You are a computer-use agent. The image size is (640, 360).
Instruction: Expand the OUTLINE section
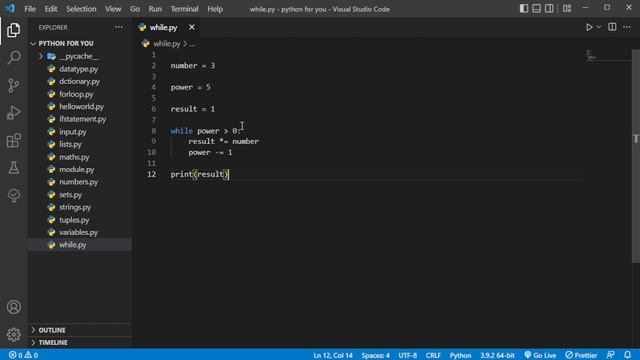coord(80,330)
